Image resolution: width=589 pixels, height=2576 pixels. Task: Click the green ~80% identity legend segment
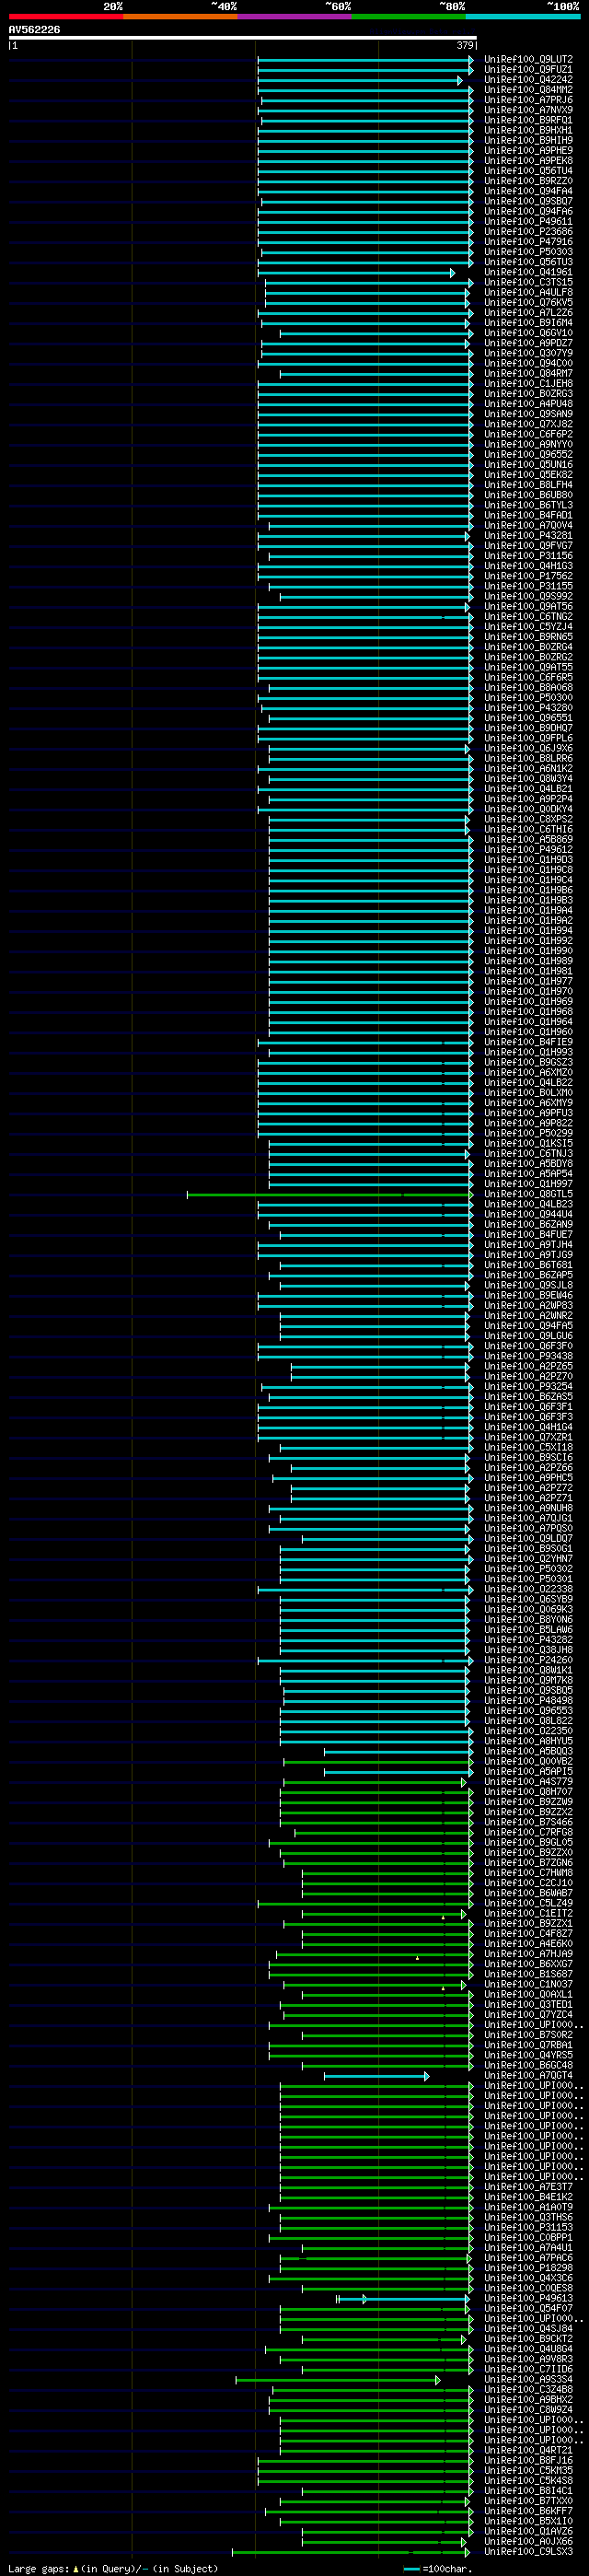click(x=409, y=17)
